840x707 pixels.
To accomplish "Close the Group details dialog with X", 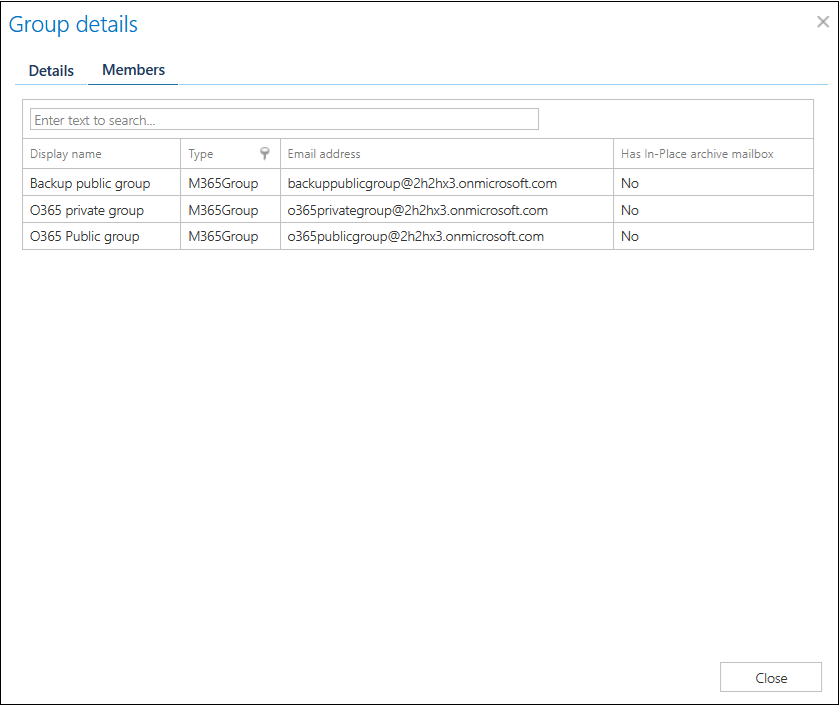I will tap(822, 22).
